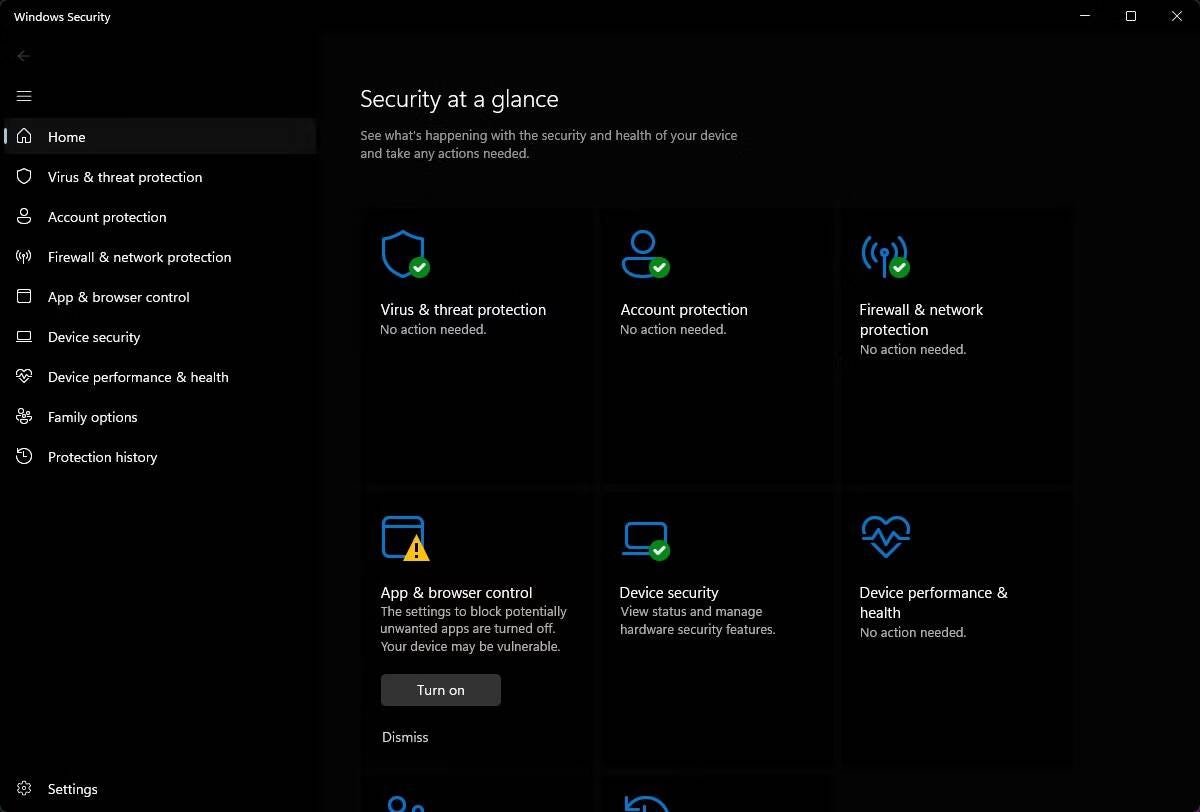Screen dimensions: 1200x812
Task: Open App & browser control via its sidebar icon
Action: [23, 297]
